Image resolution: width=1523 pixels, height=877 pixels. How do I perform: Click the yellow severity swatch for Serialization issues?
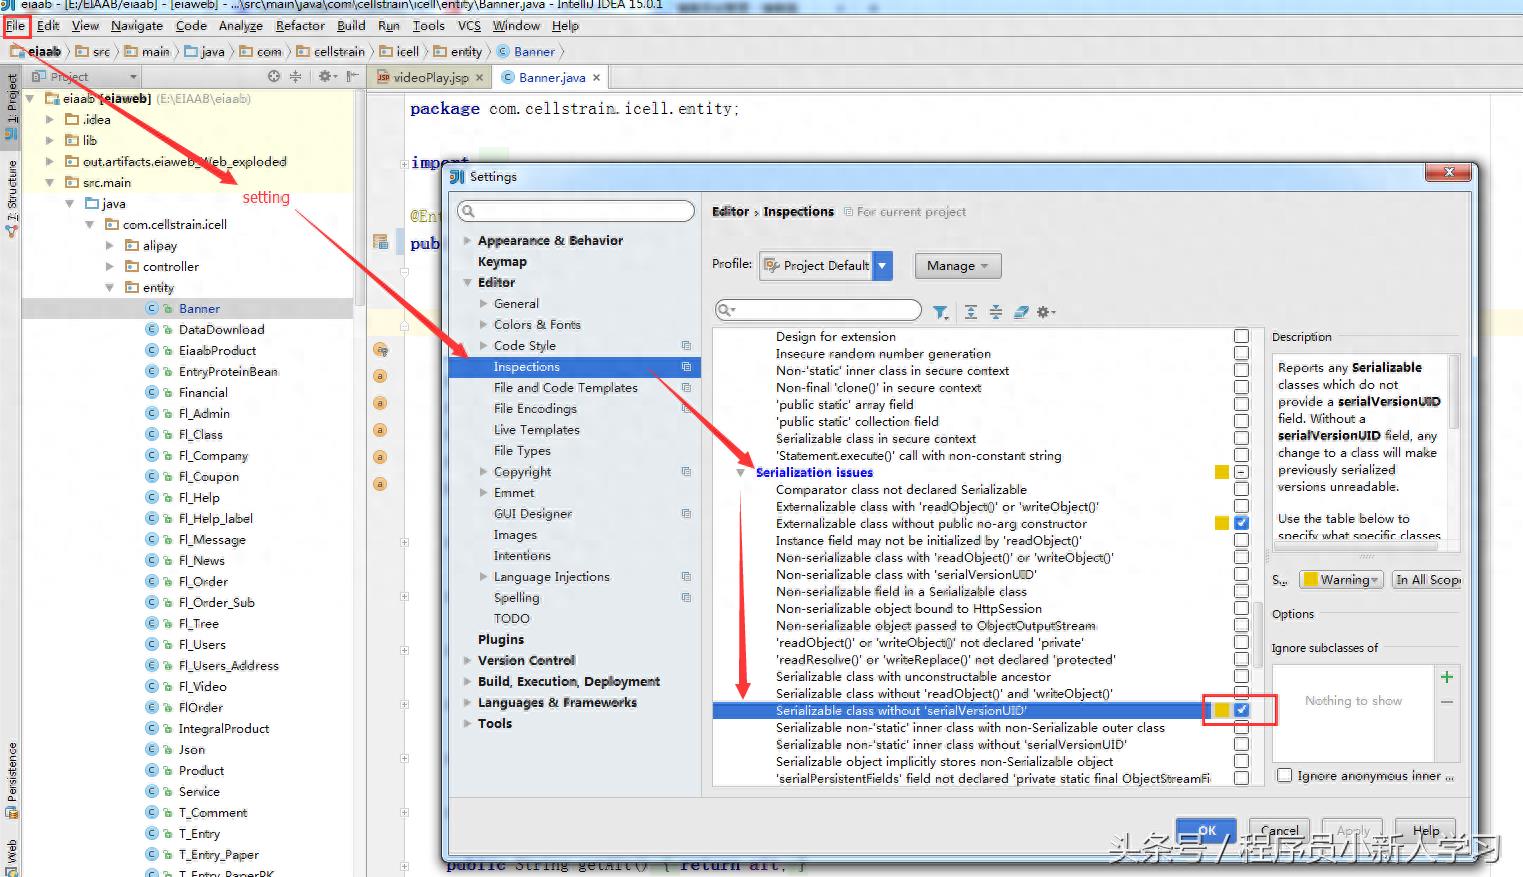(x=1221, y=472)
